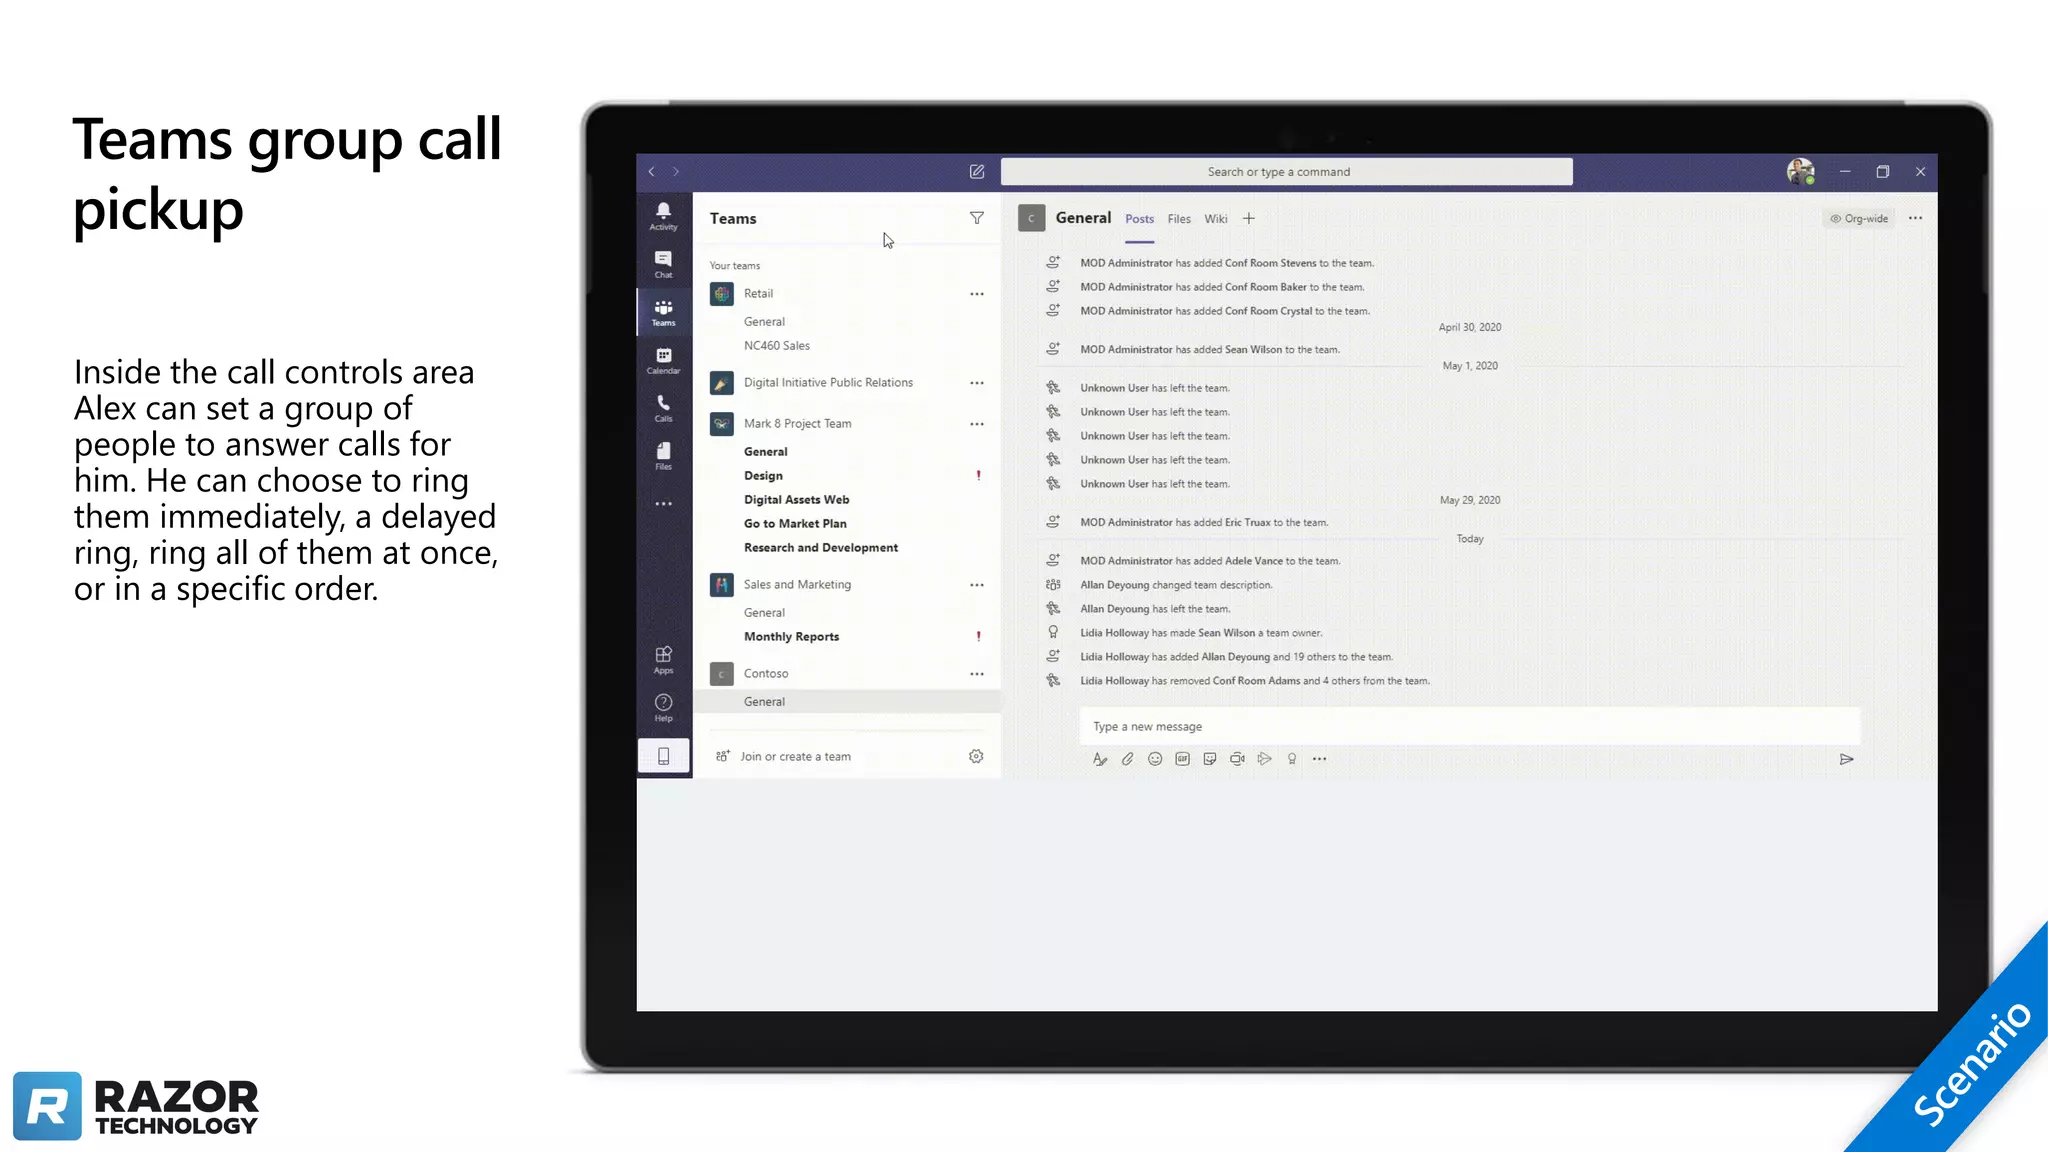Screen dimensions: 2048x1152
Task: Open the Files sidebar icon
Action: tap(663, 455)
